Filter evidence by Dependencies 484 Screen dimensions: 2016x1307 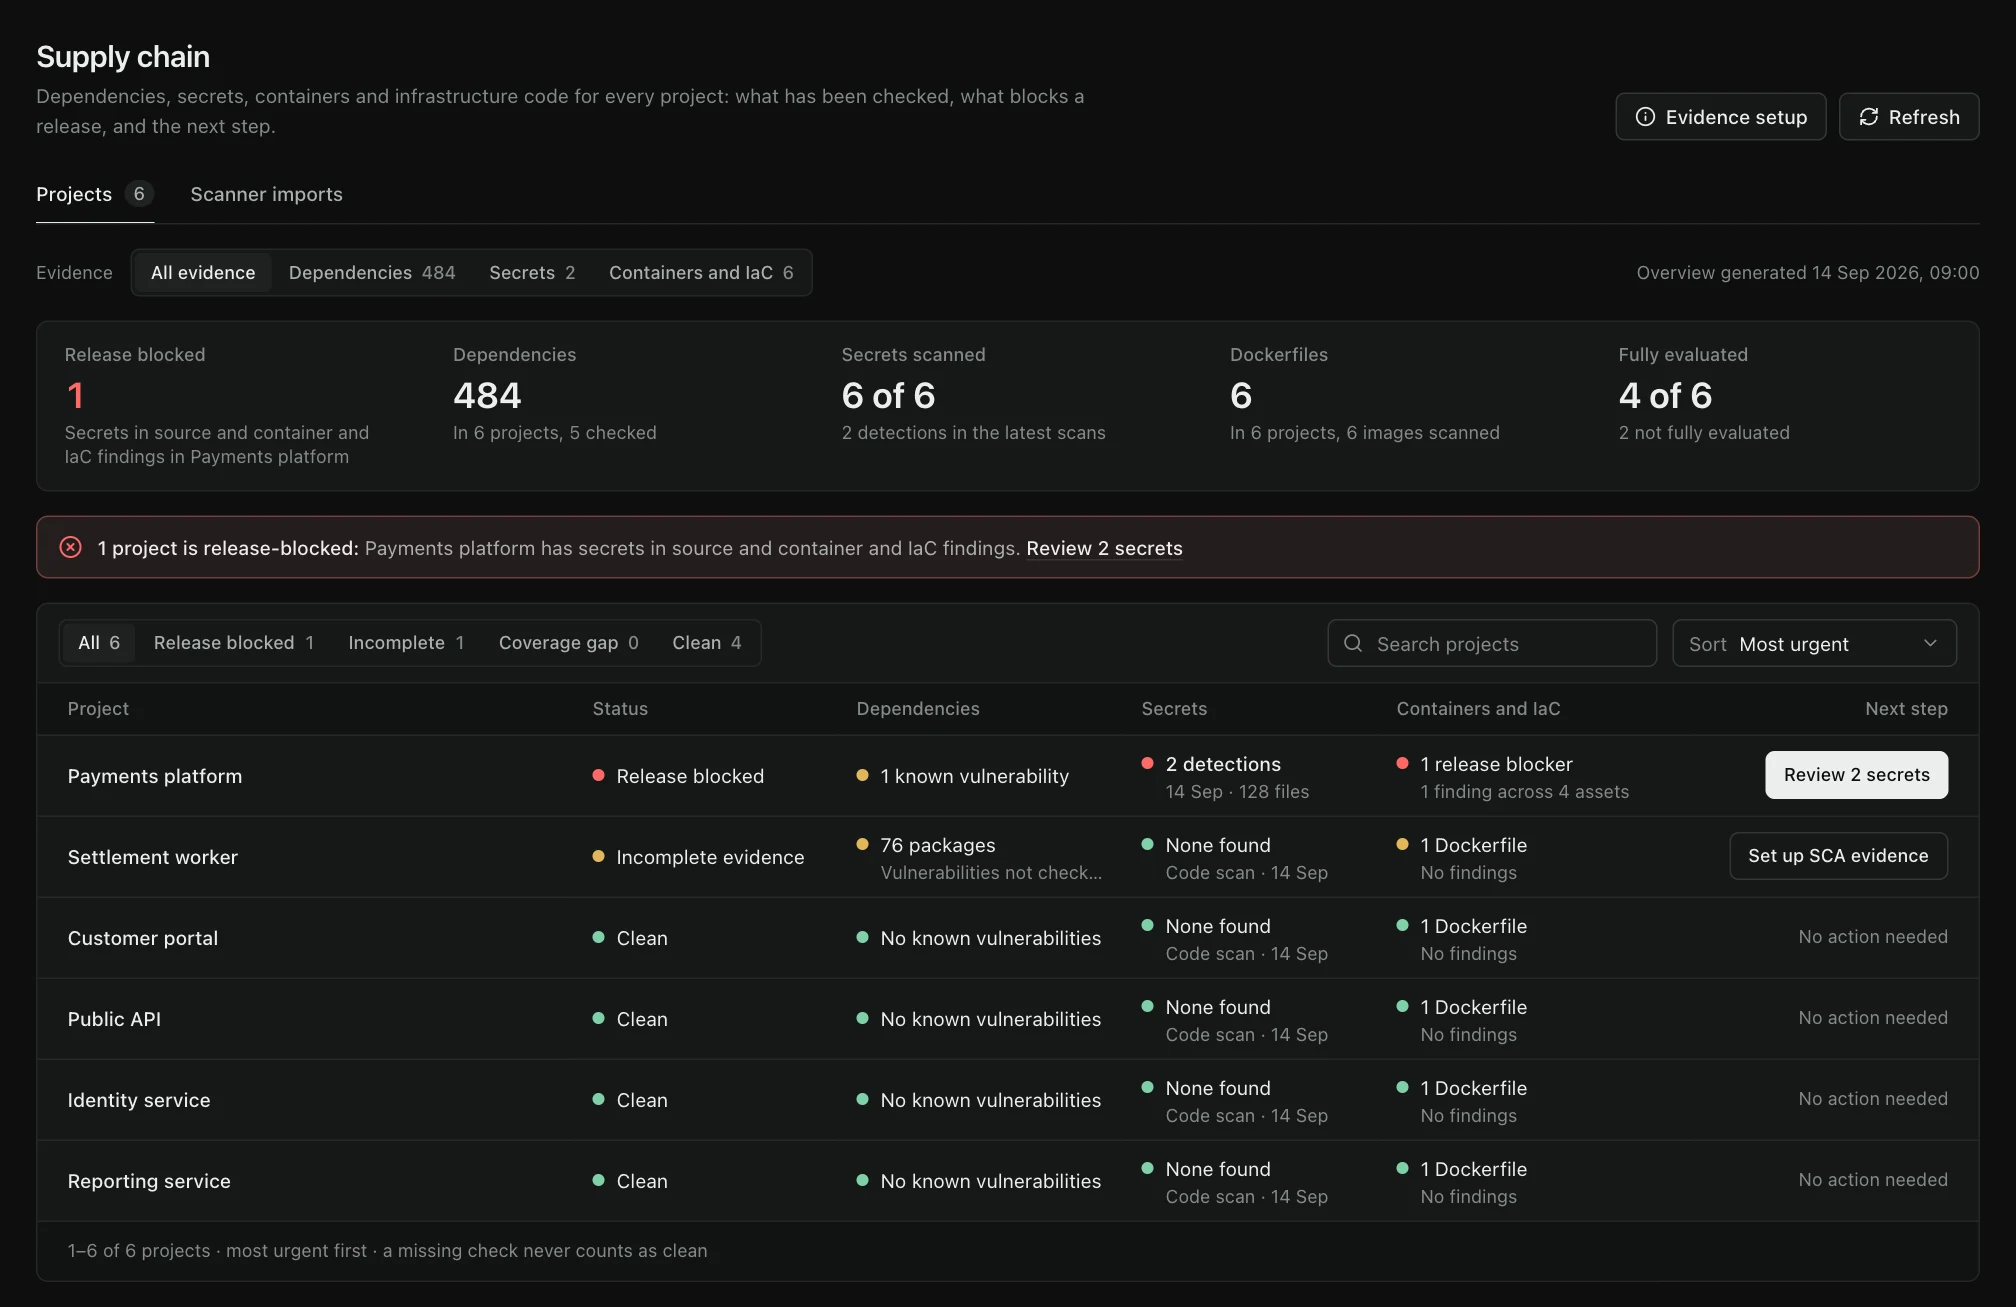[372, 272]
